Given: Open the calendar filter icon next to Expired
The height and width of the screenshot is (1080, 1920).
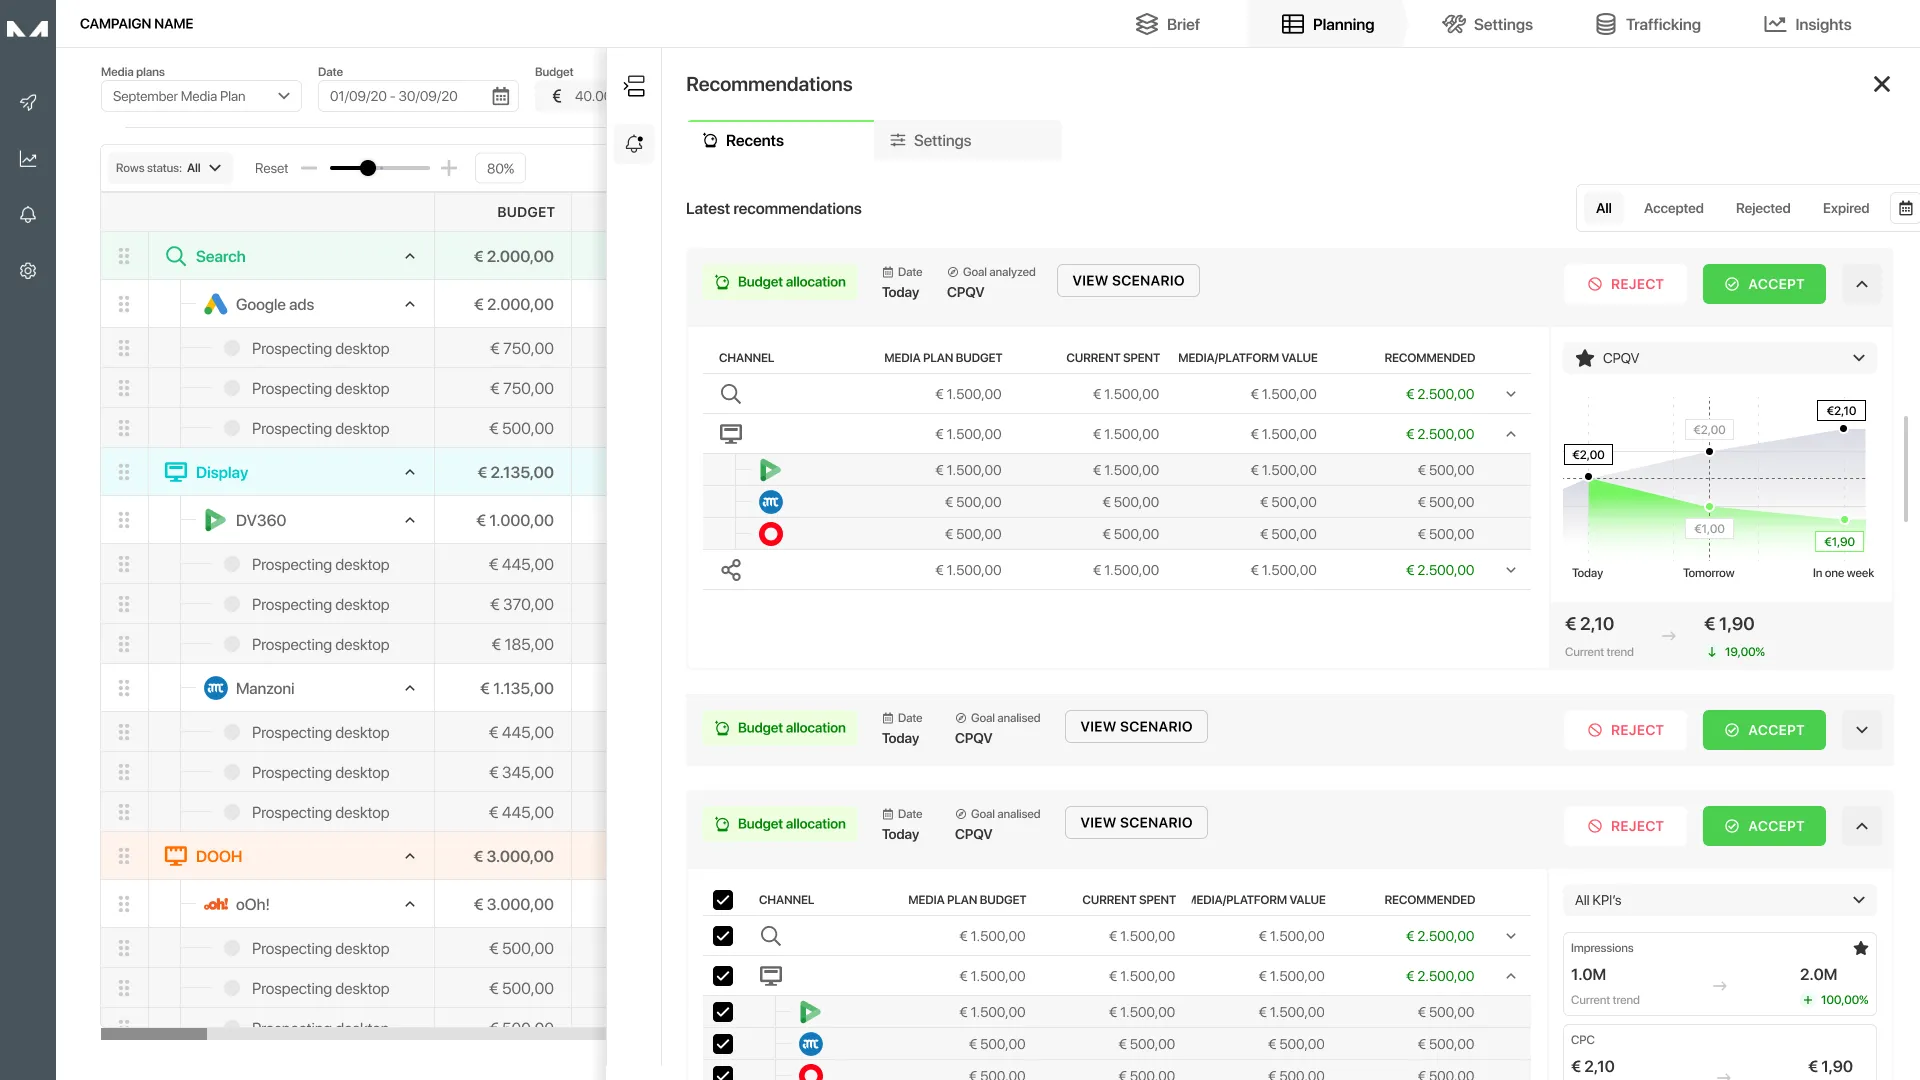Looking at the screenshot, I should click(1905, 208).
